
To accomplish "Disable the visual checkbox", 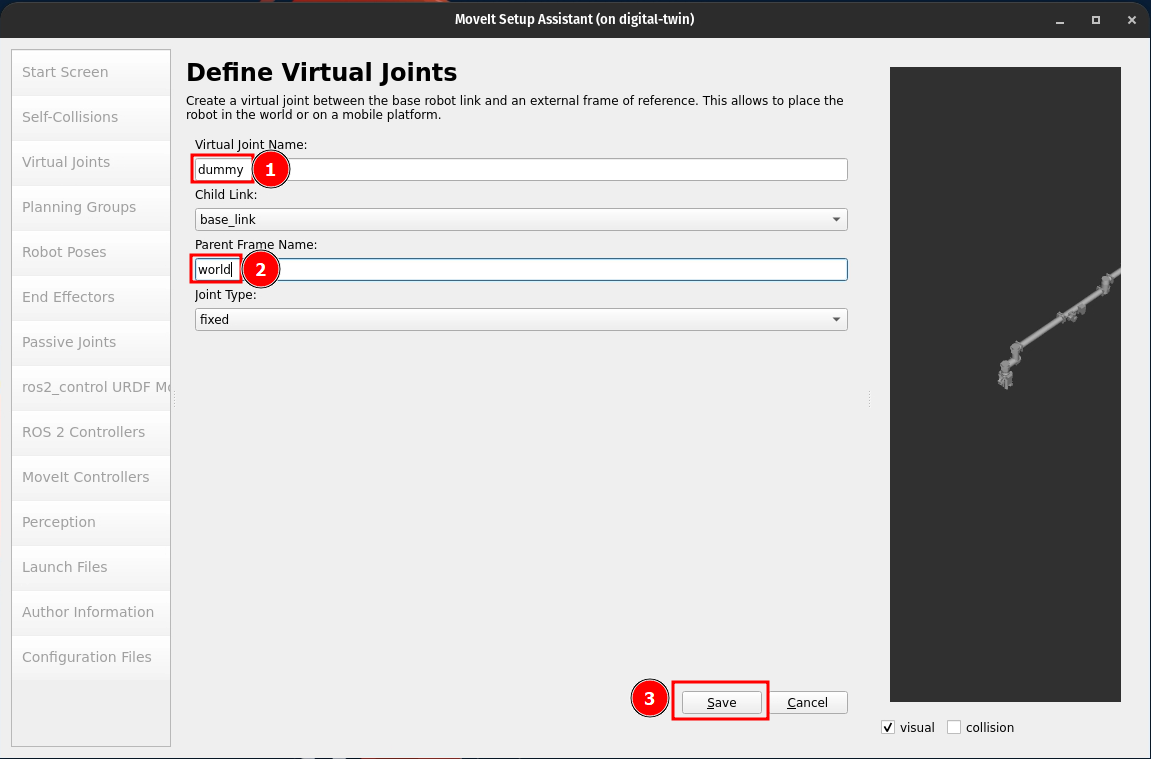I will [x=888, y=727].
